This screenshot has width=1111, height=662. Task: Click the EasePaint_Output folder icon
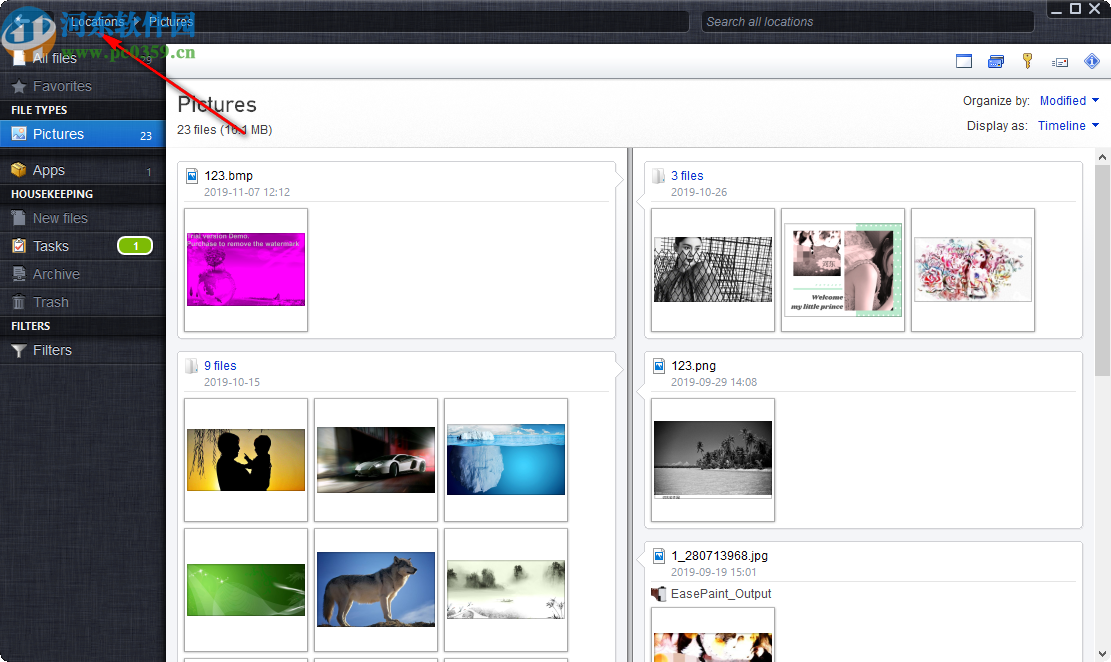click(x=658, y=594)
